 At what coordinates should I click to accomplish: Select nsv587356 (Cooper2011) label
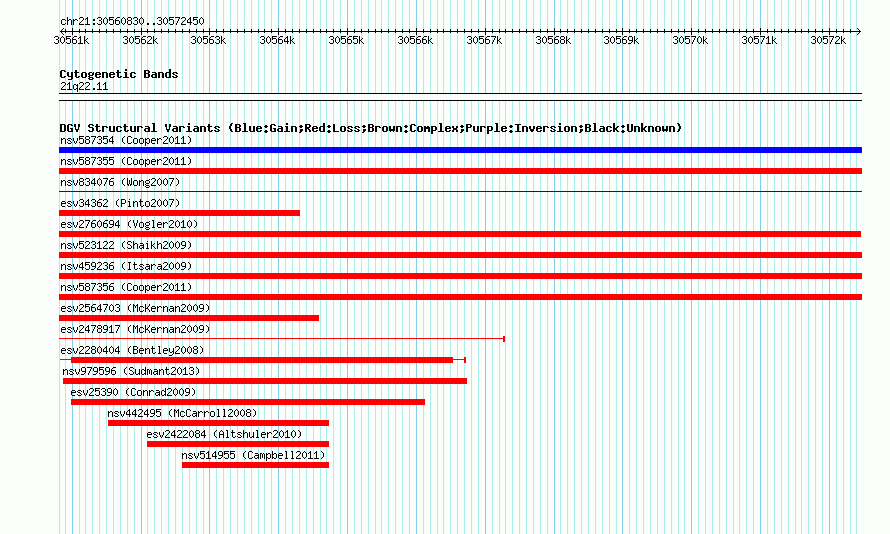[x=126, y=287]
